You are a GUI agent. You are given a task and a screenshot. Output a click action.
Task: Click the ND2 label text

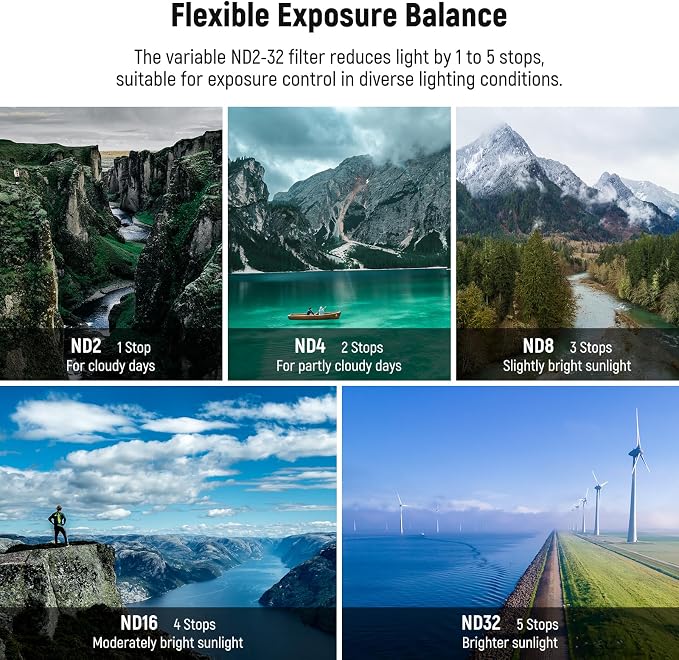(86, 346)
